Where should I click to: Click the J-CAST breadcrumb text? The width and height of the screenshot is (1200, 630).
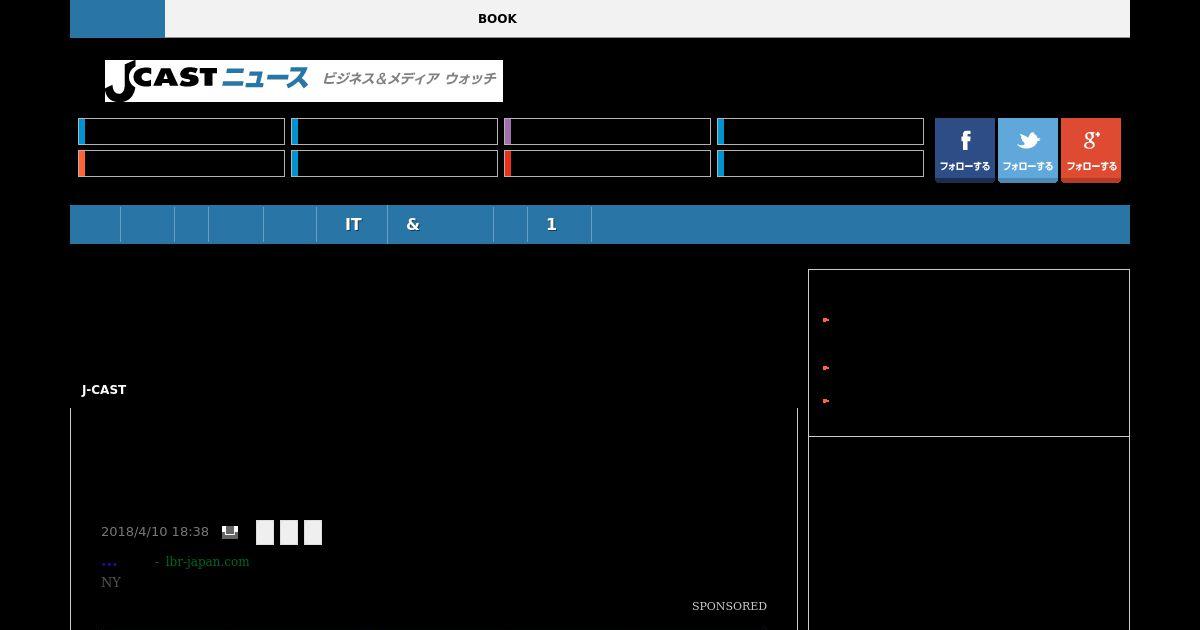pyautogui.click(x=104, y=390)
